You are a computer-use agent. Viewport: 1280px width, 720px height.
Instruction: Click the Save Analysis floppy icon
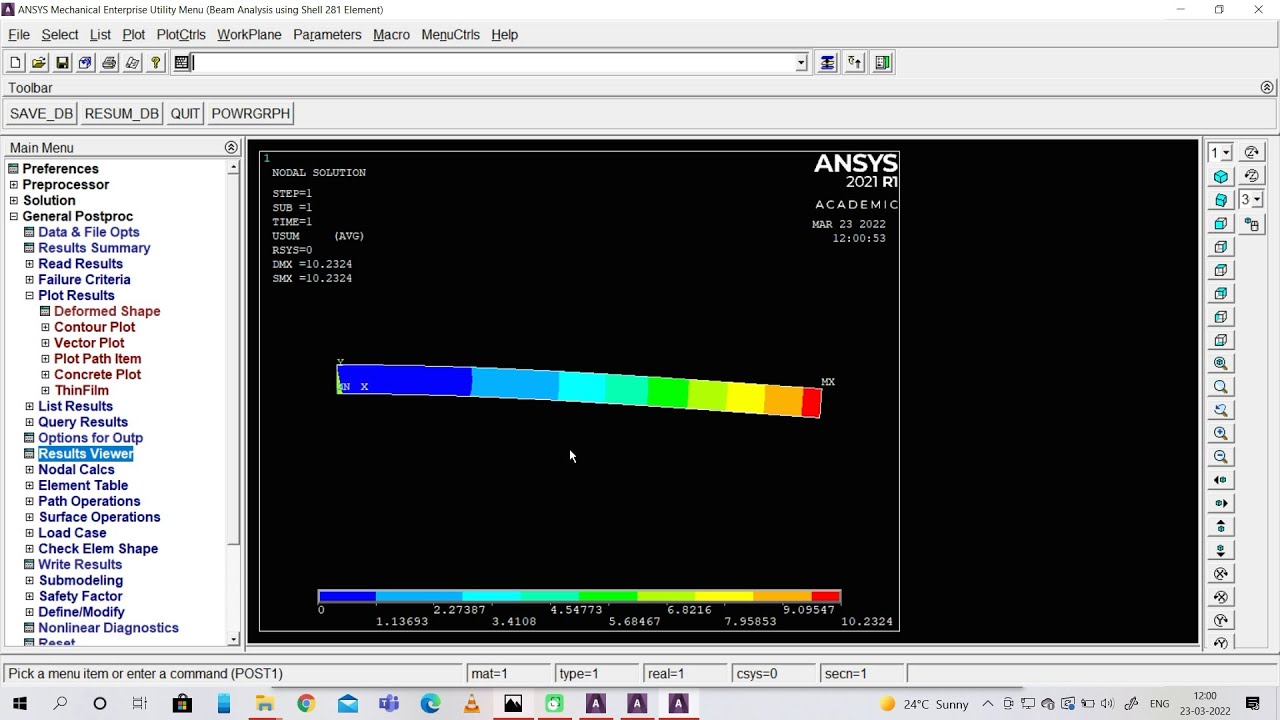[x=62, y=63]
